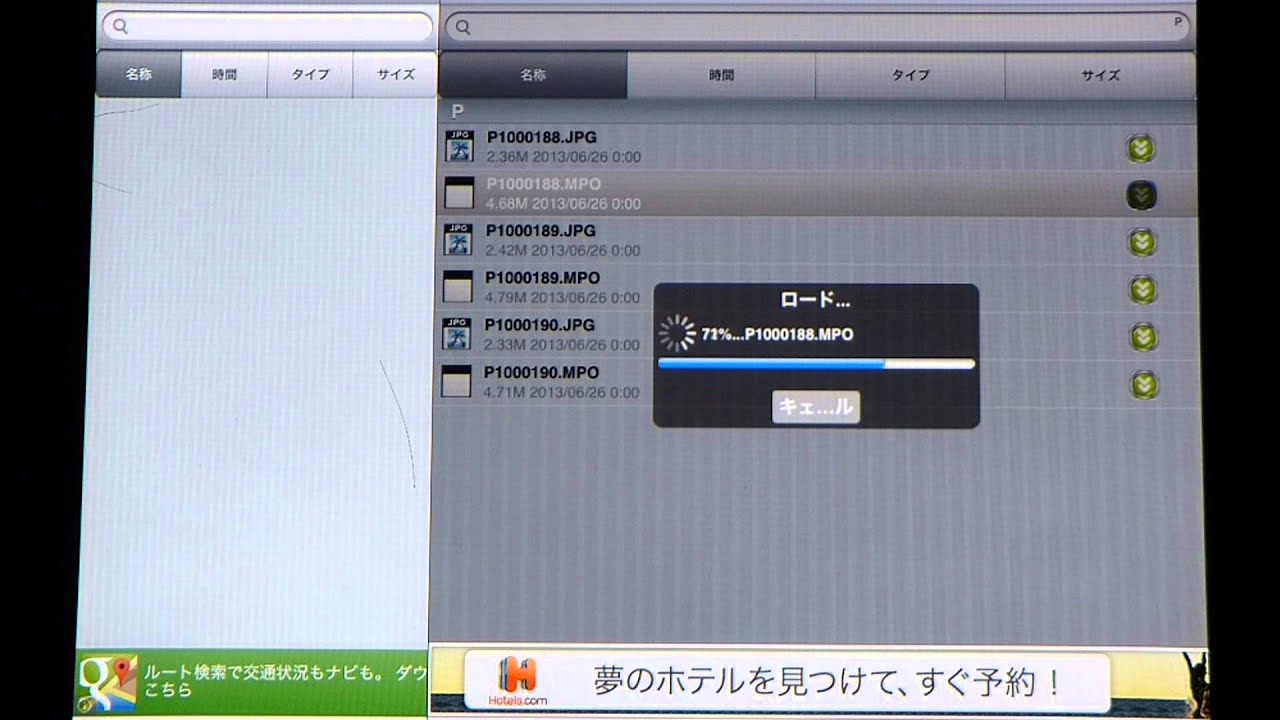Image resolution: width=1280 pixels, height=720 pixels.
Task: Click loading spinner in load dialog
Action: point(678,334)
